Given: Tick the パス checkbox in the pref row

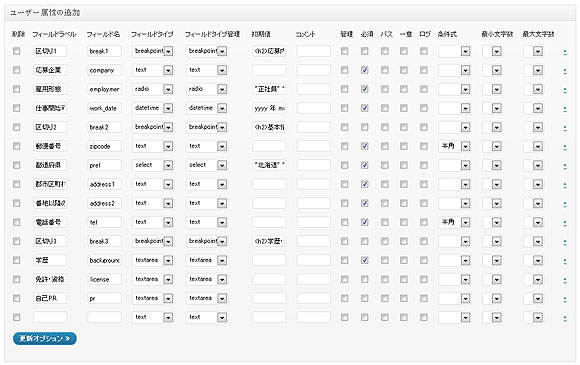Looking at the screenshot, I should point(385,165).
